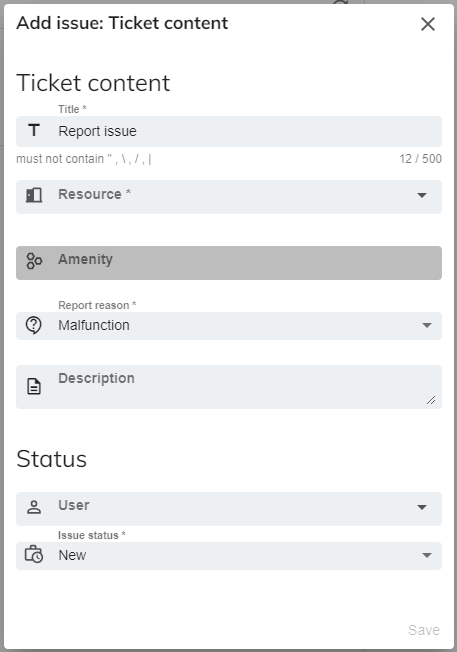This screenshot has height=652, width=457.
Task: Click the Title text T icon
Action: click(34, 131)
